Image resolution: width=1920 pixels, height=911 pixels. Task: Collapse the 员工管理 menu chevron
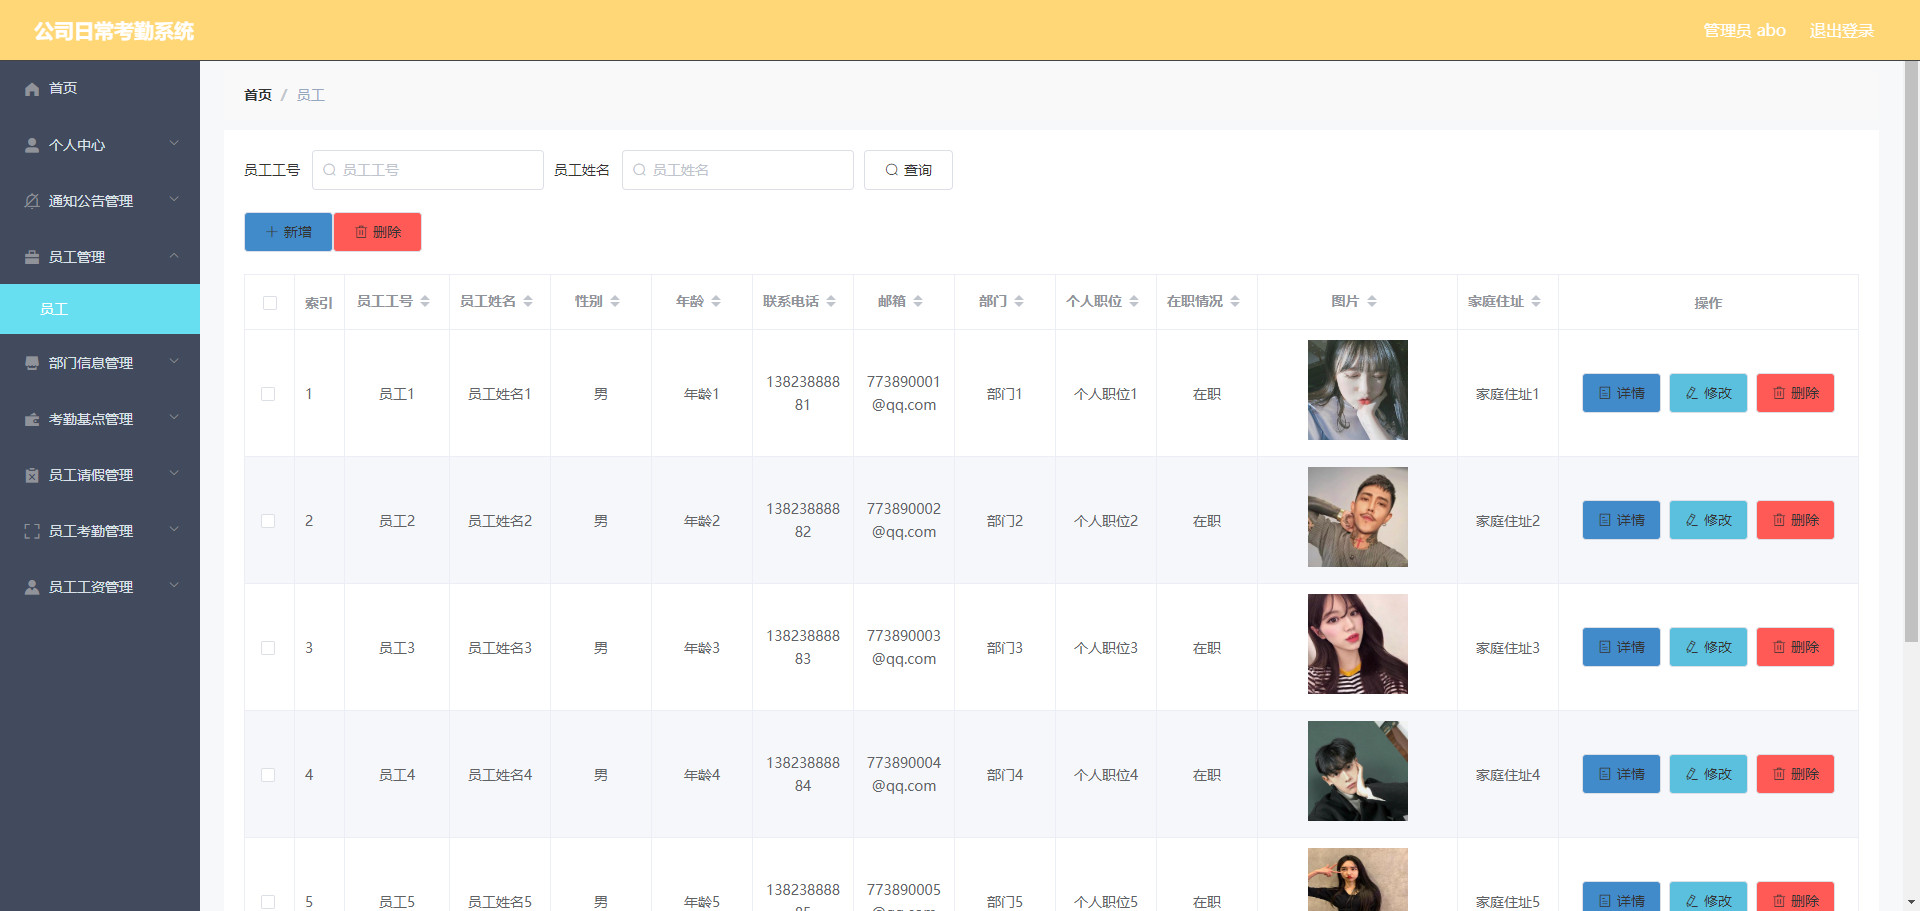(174, 256)
